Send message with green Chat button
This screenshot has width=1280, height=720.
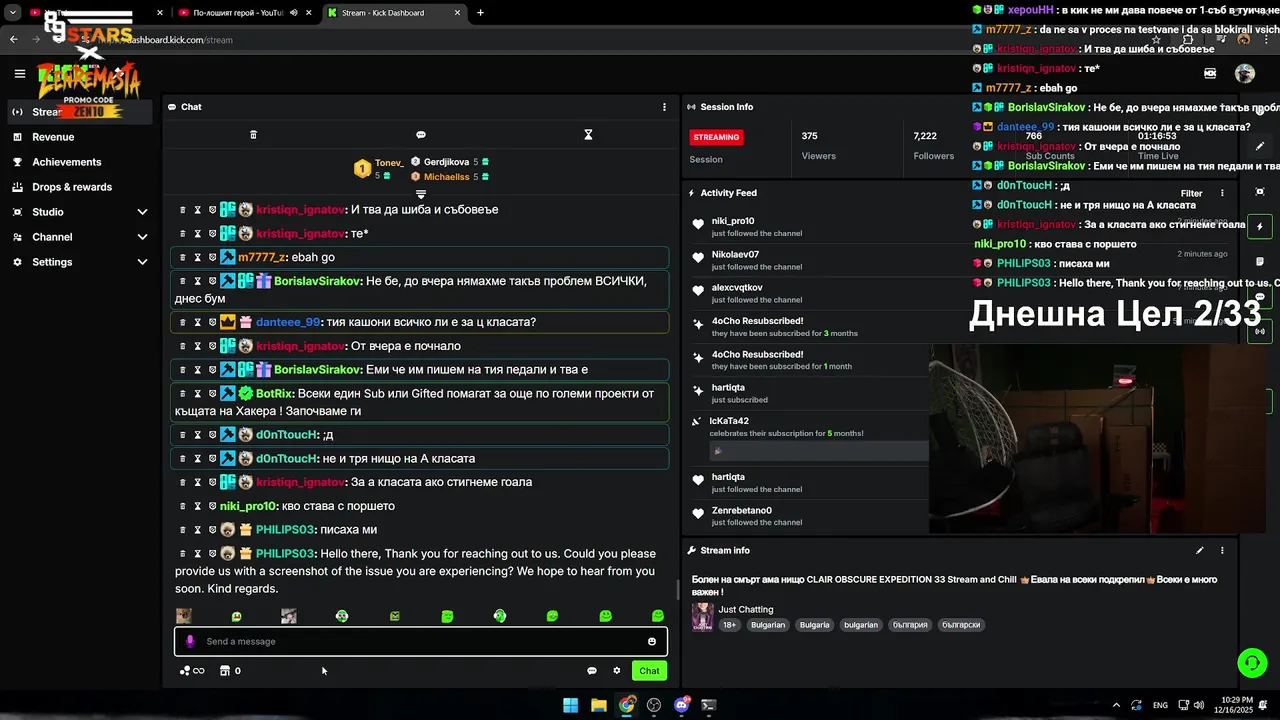[649, 671]
